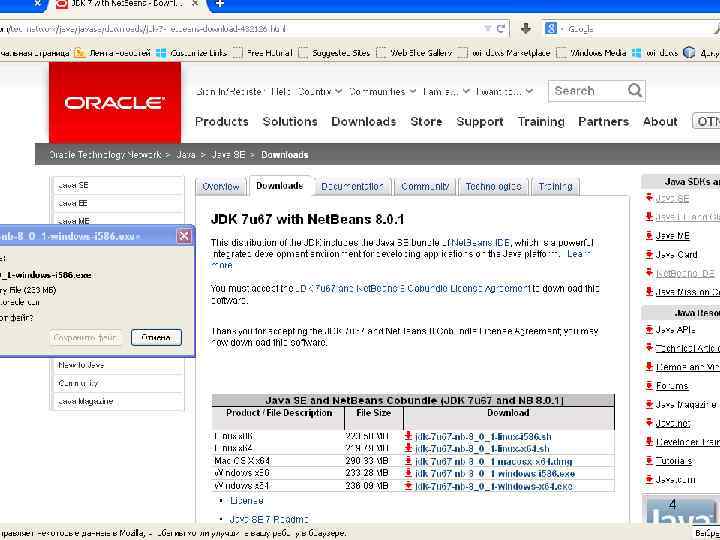Click the Cancel button in download dialog
The width and height of the screenshot is (720, 540).
pyautogui.click(x=156, y=338)
